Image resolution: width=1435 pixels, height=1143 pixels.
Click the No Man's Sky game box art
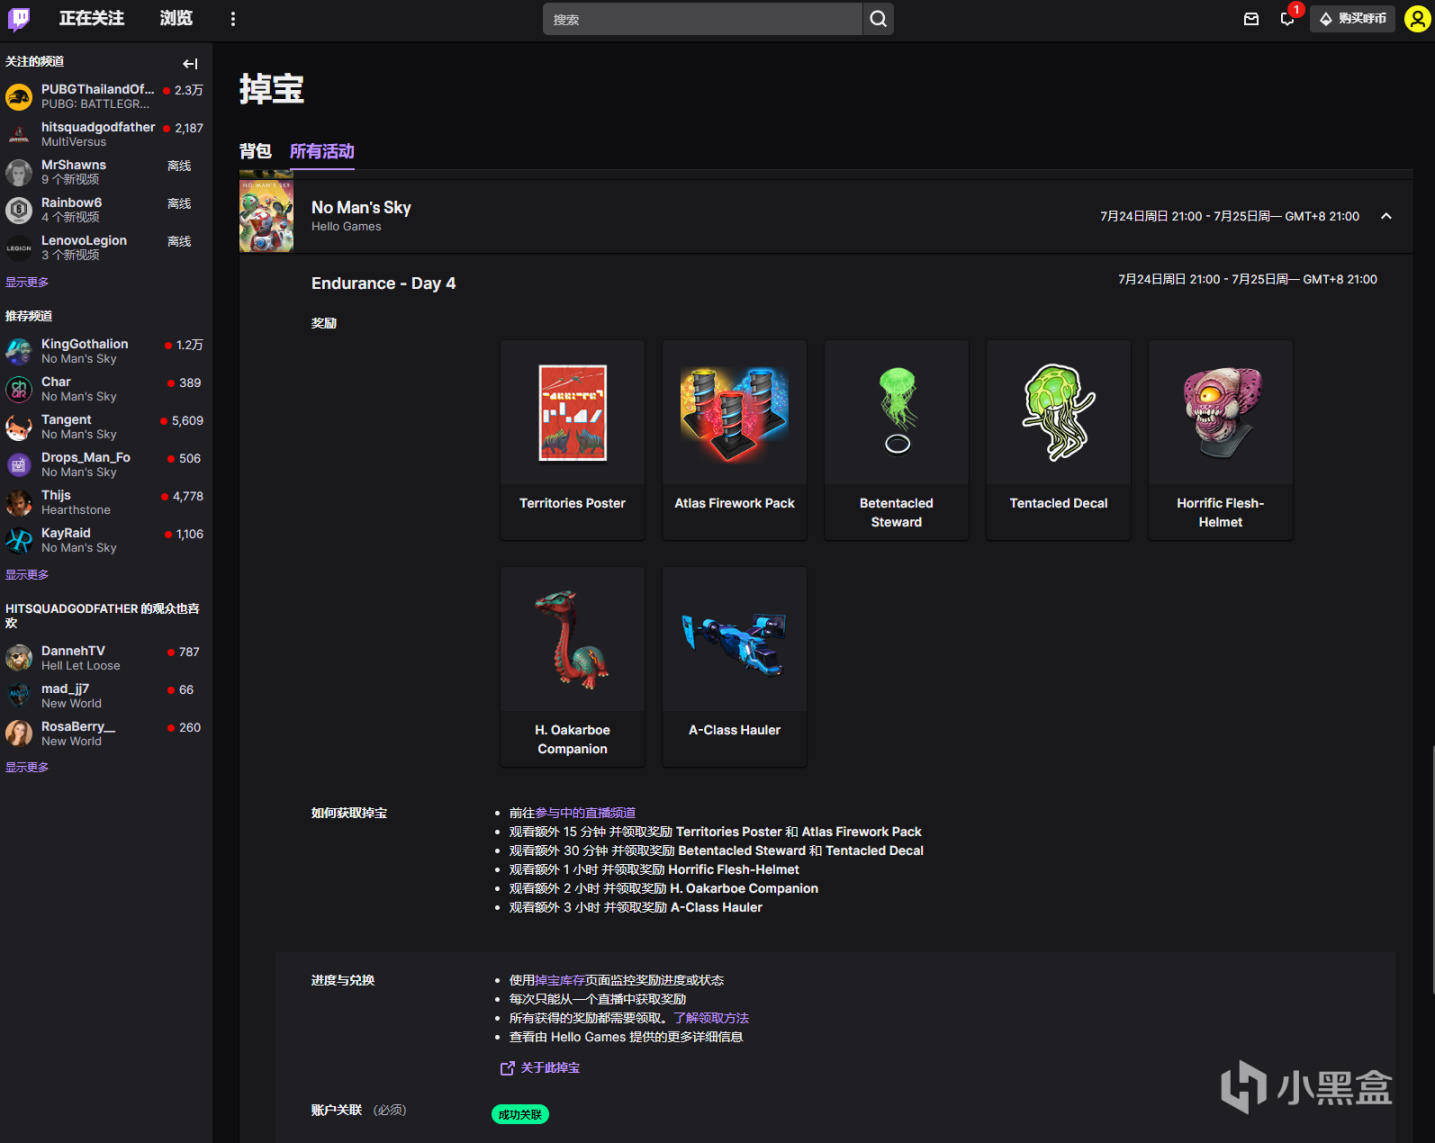266,216
